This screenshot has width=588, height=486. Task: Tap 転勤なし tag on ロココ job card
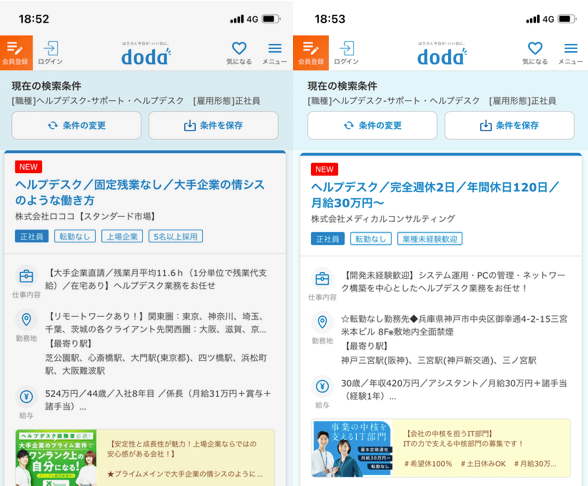coord(75,236)
